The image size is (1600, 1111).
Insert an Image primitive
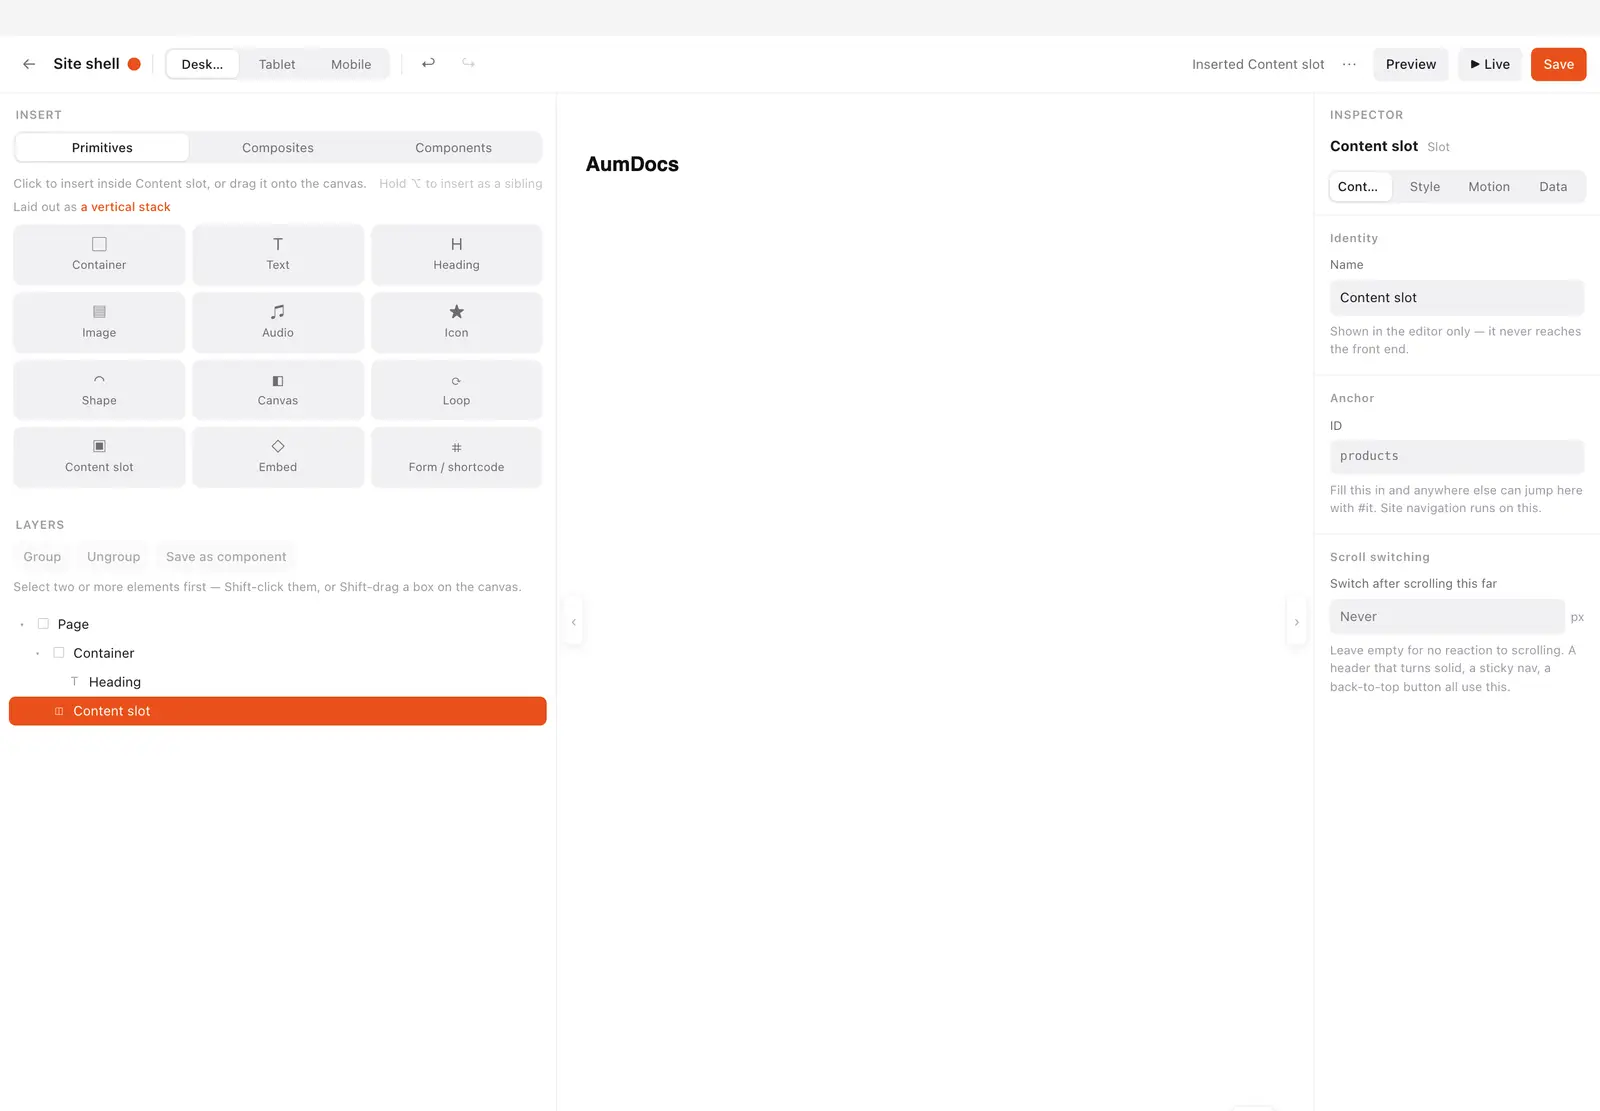pos(99,322)
